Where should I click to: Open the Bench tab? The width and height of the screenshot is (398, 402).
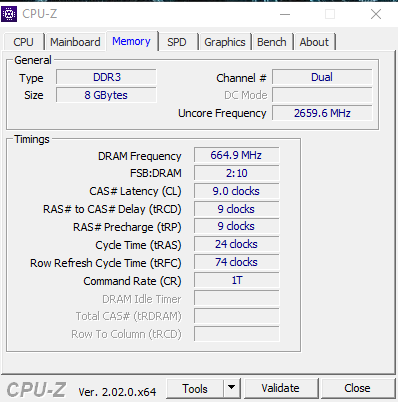(x=272, y=42)
